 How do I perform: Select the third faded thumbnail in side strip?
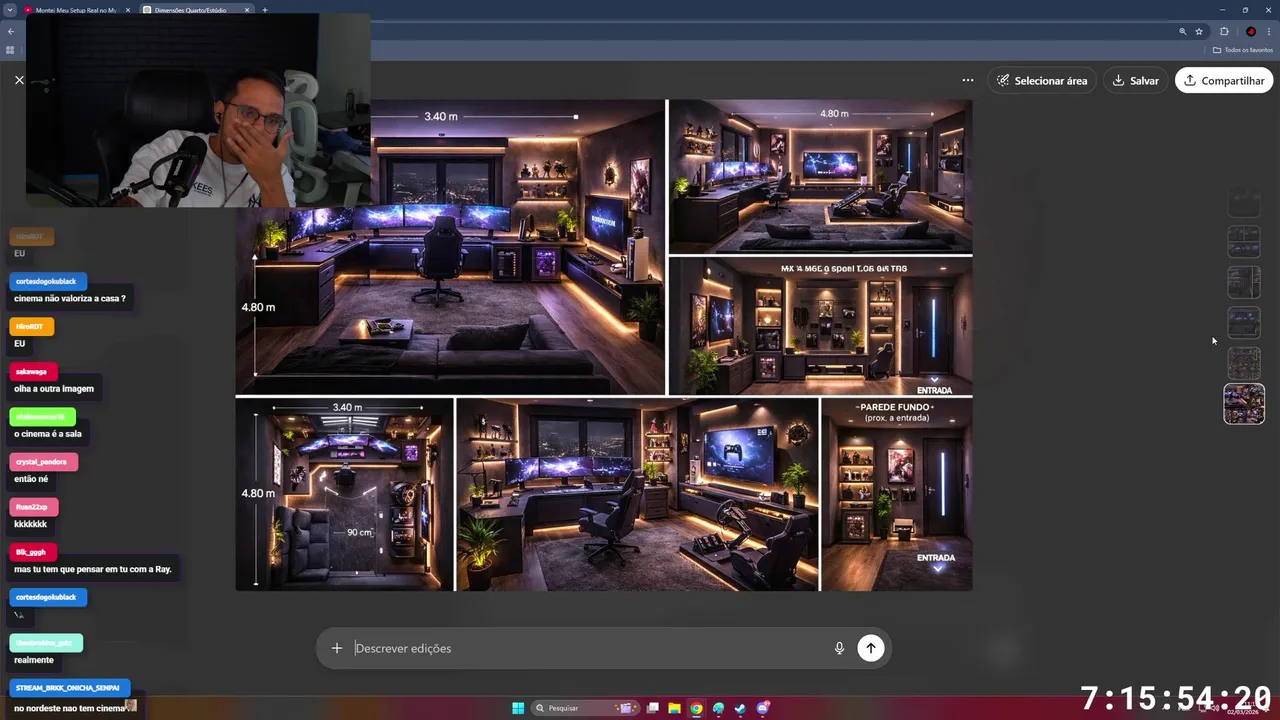(1244, 282)
